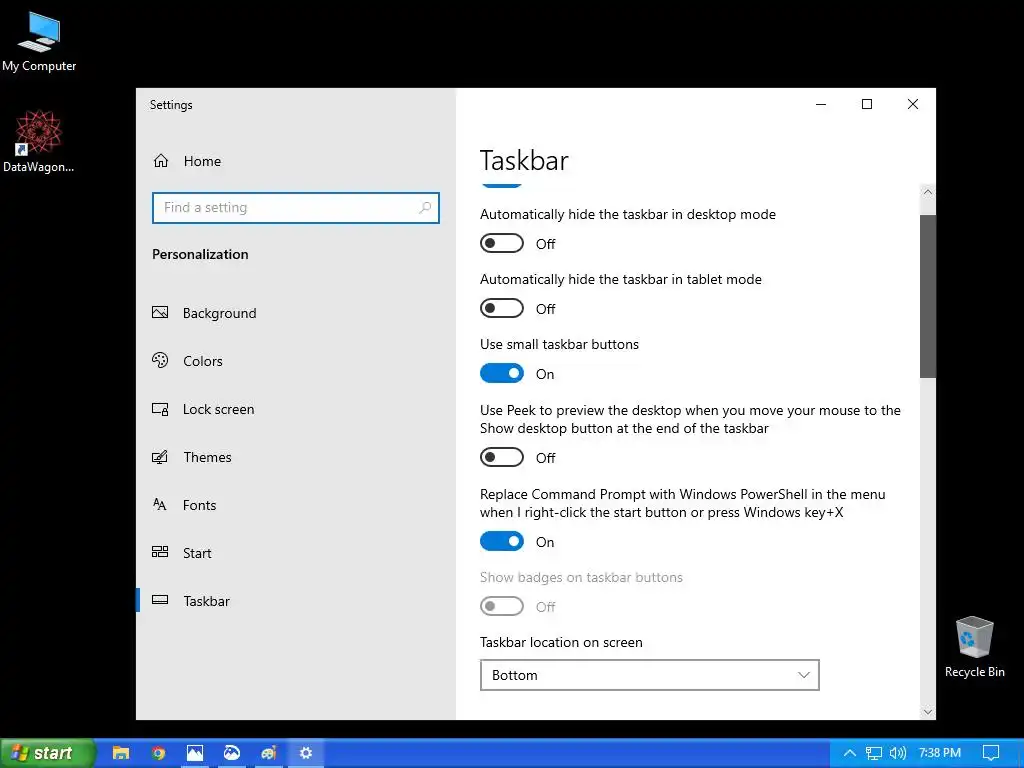Viewport: 1024px width, 768px height.
Task: Open Taskbar location dropdown showing Bottom
Action: 649,675
